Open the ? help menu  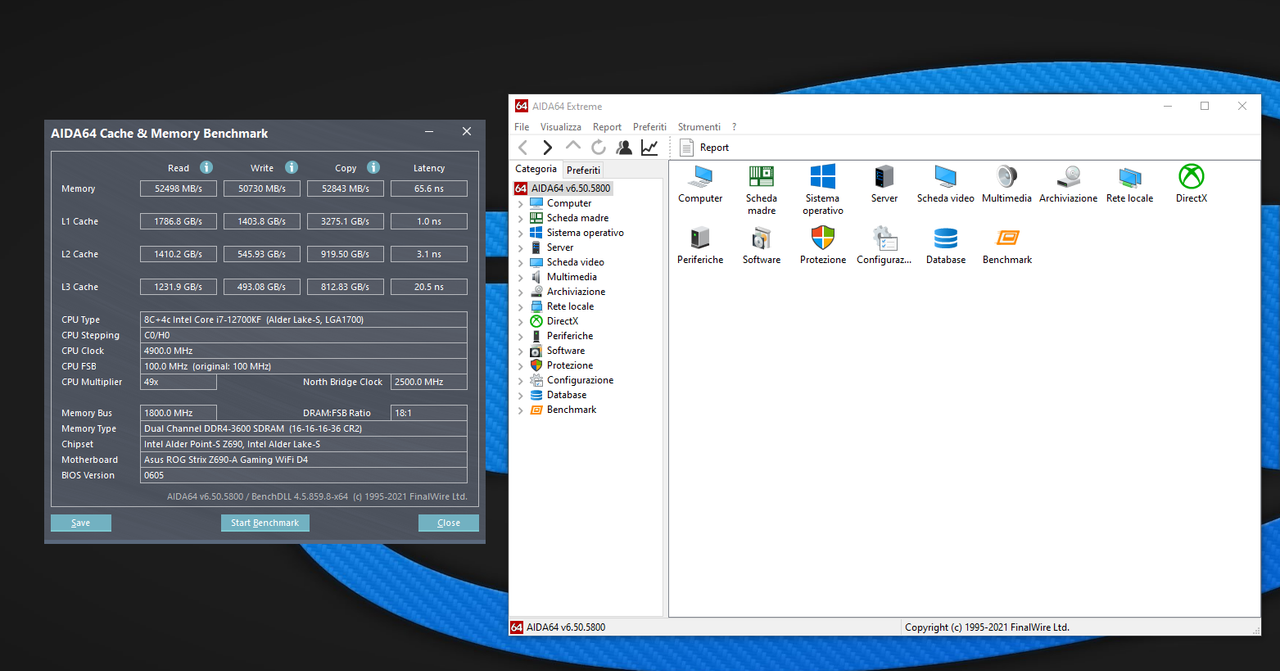(734, 127)
